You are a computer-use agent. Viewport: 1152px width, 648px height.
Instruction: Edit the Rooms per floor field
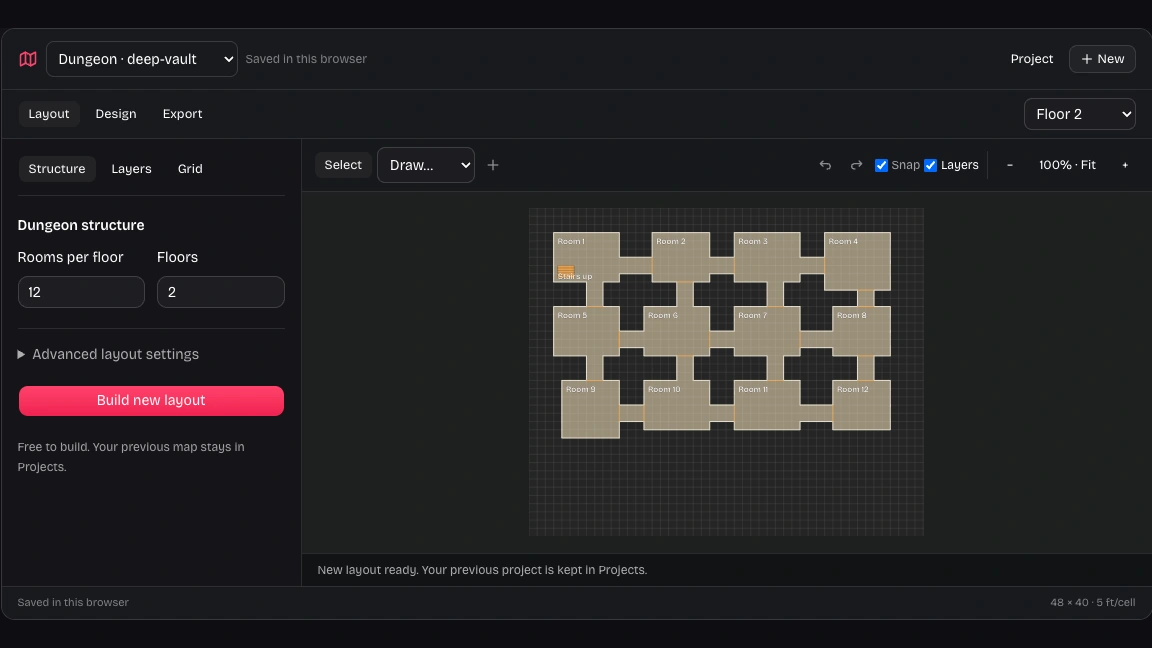pyautogui.click(x=82, y=292)
